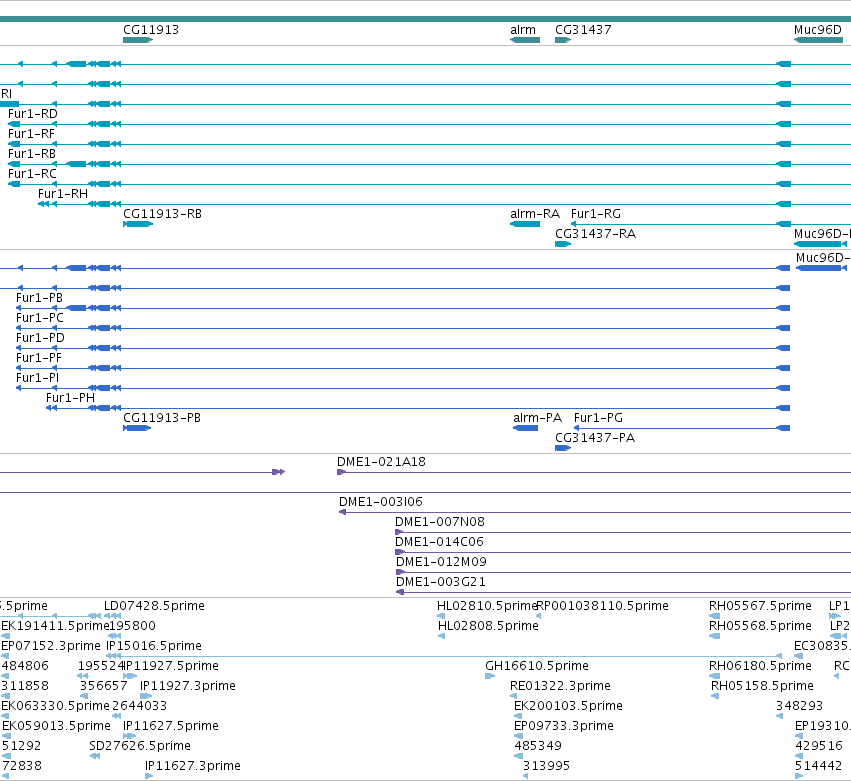851x781 pixels.
Task: Click the Muc96D gene bar
Action: (x=818, y=40)
